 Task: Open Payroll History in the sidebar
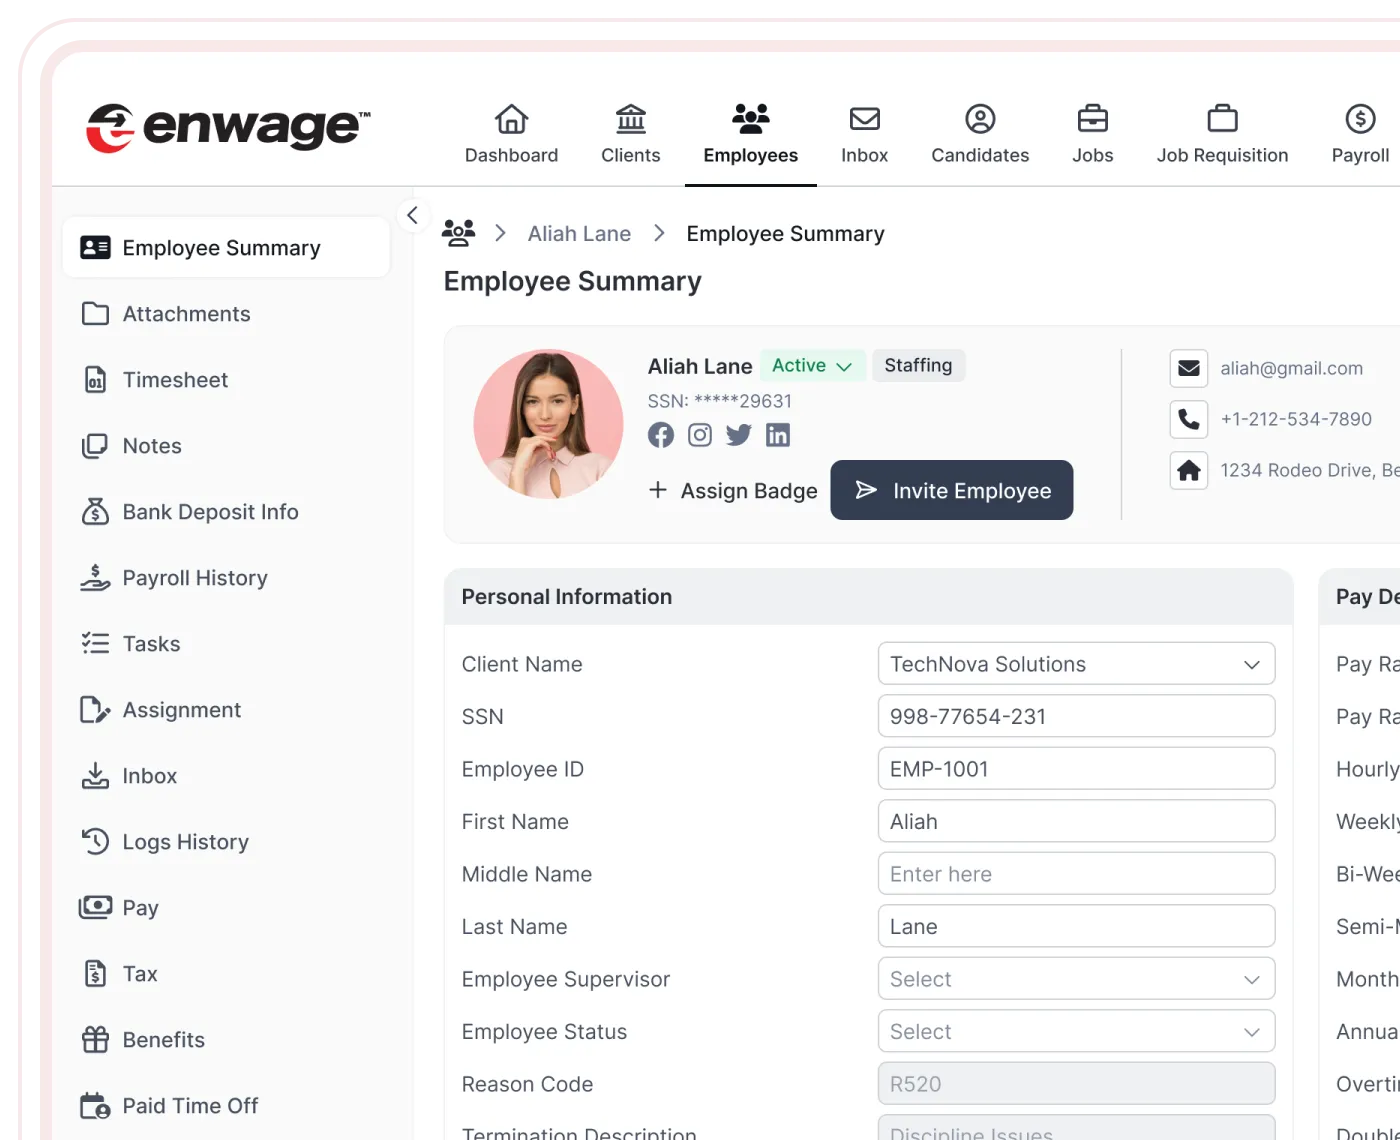point(195,578)
